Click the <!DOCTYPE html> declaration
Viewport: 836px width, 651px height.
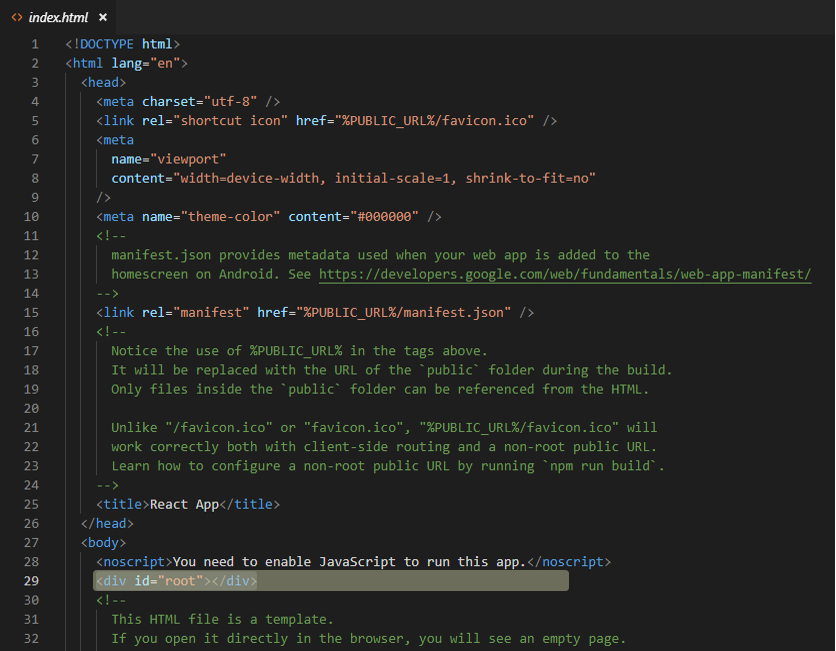(x=123, y=44)
